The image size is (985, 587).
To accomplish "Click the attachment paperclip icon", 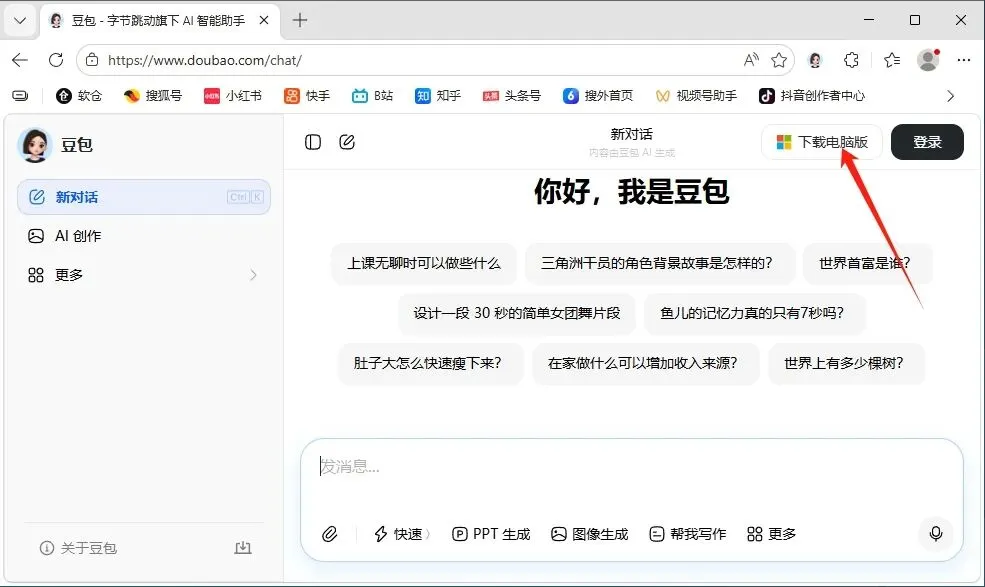I will click(330, 534).
